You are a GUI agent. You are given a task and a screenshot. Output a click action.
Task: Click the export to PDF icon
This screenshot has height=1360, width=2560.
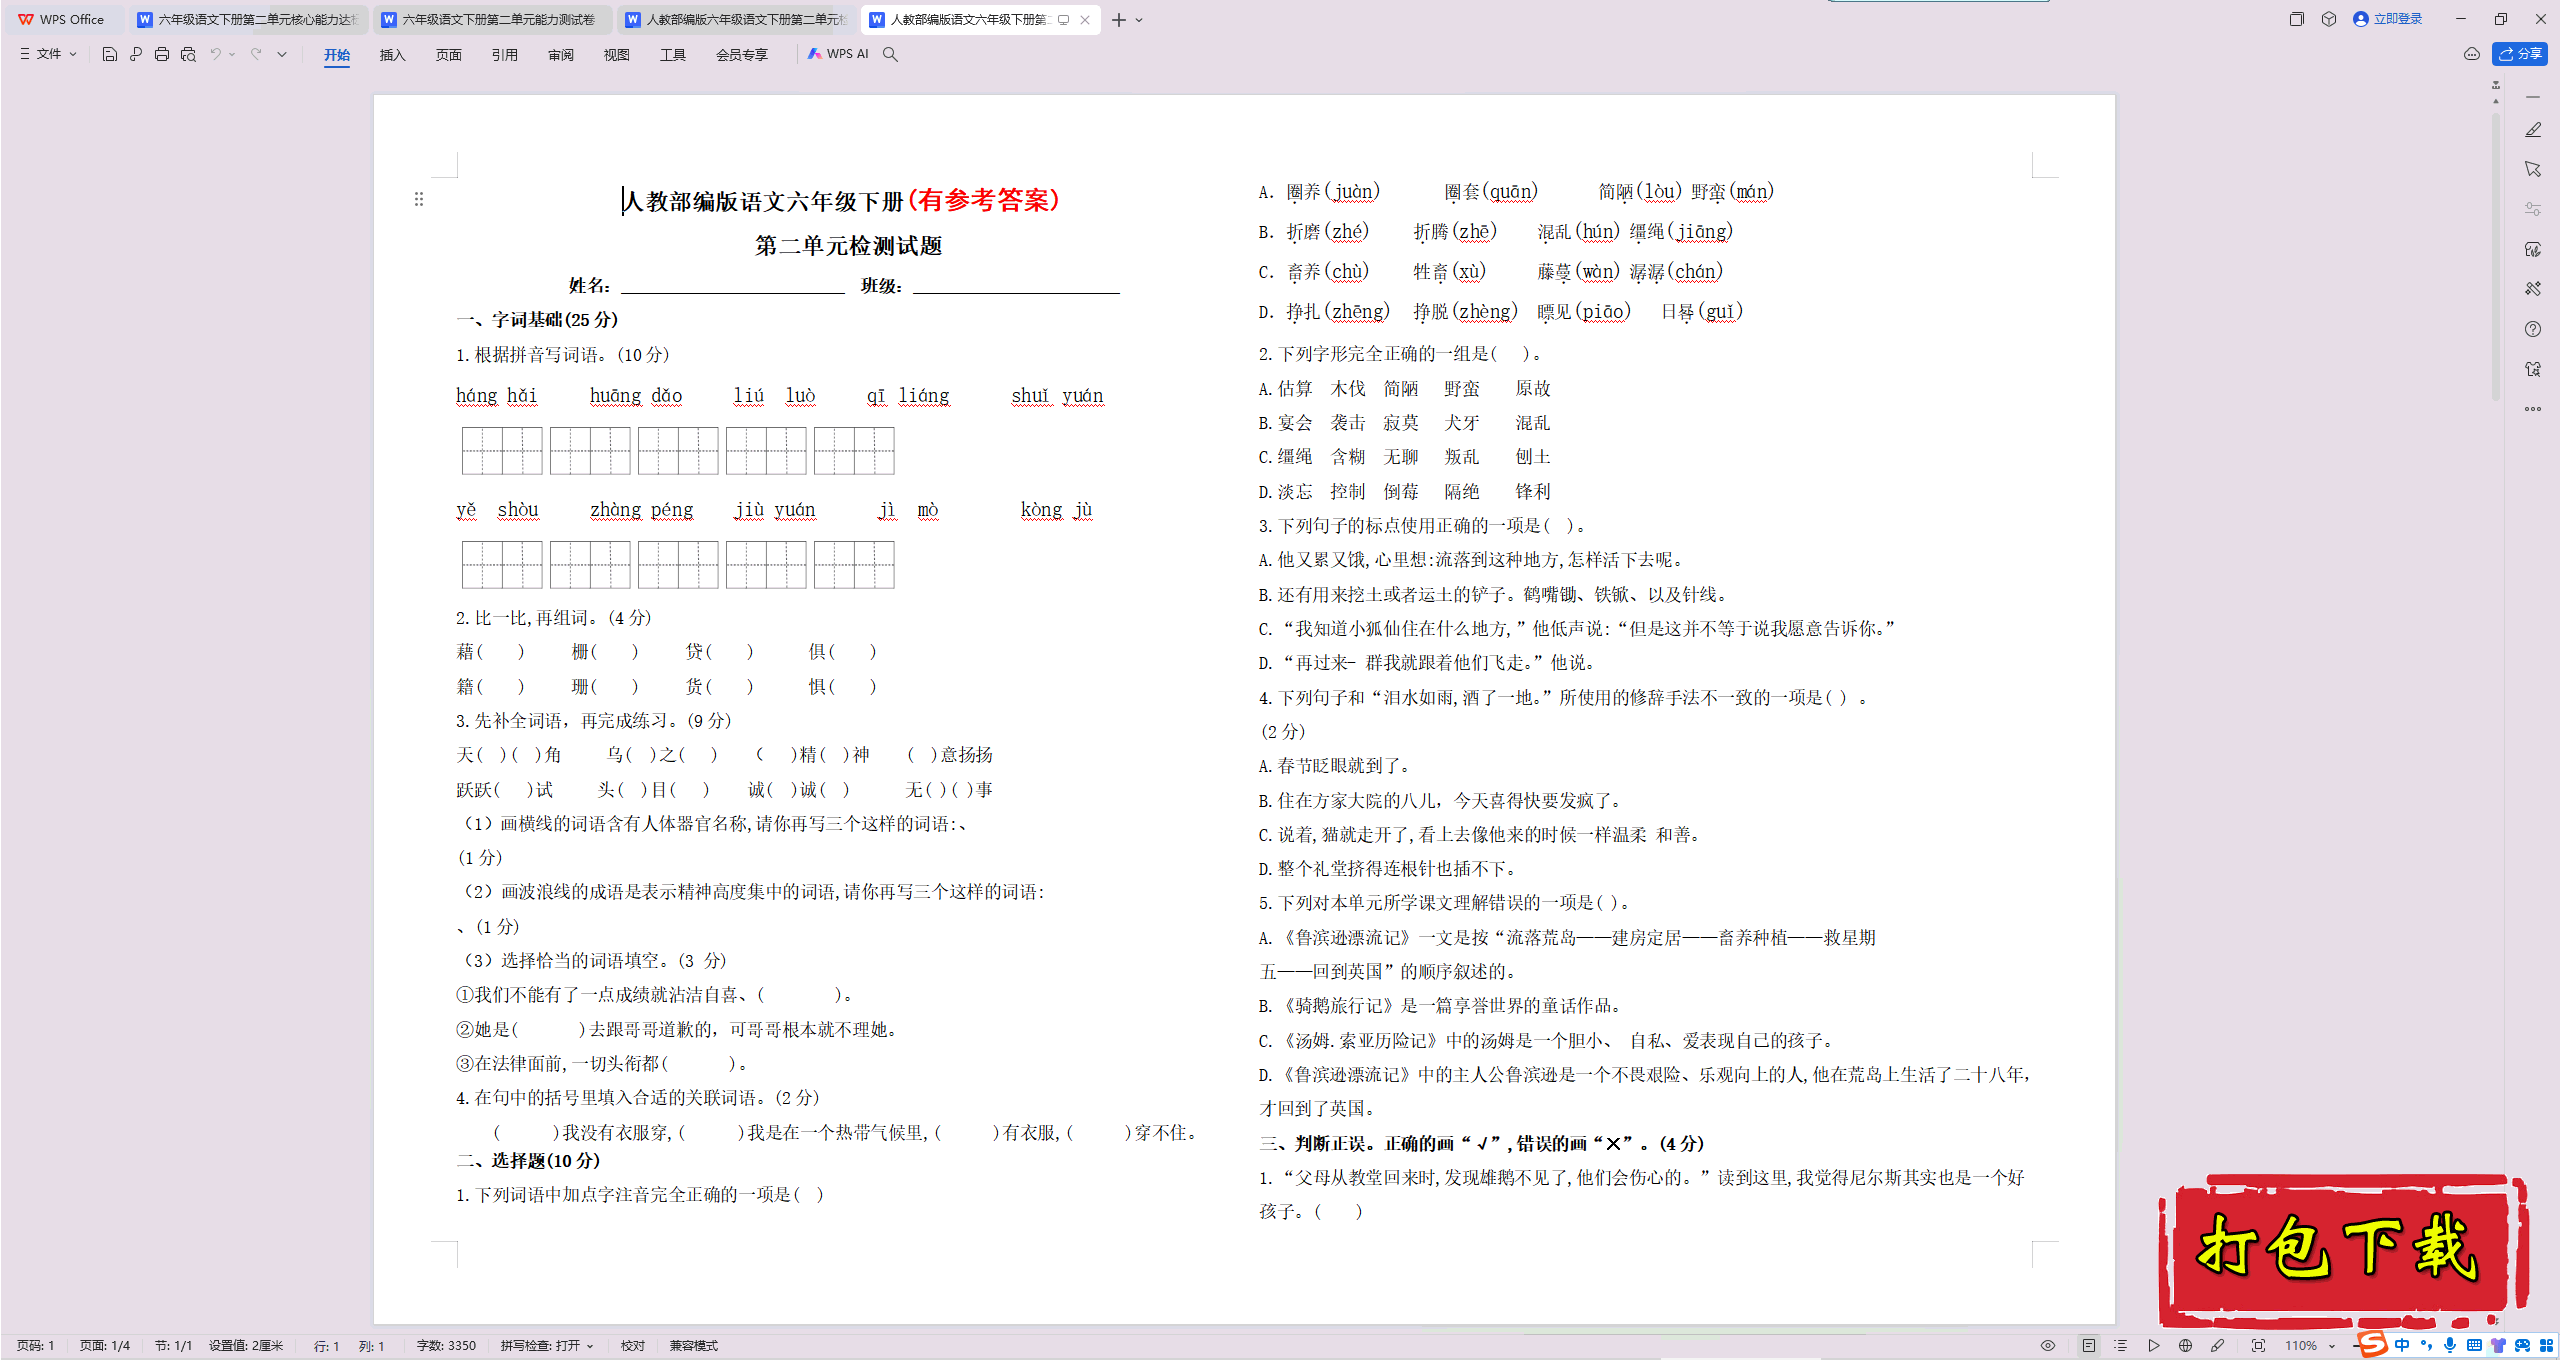(136, 54)
